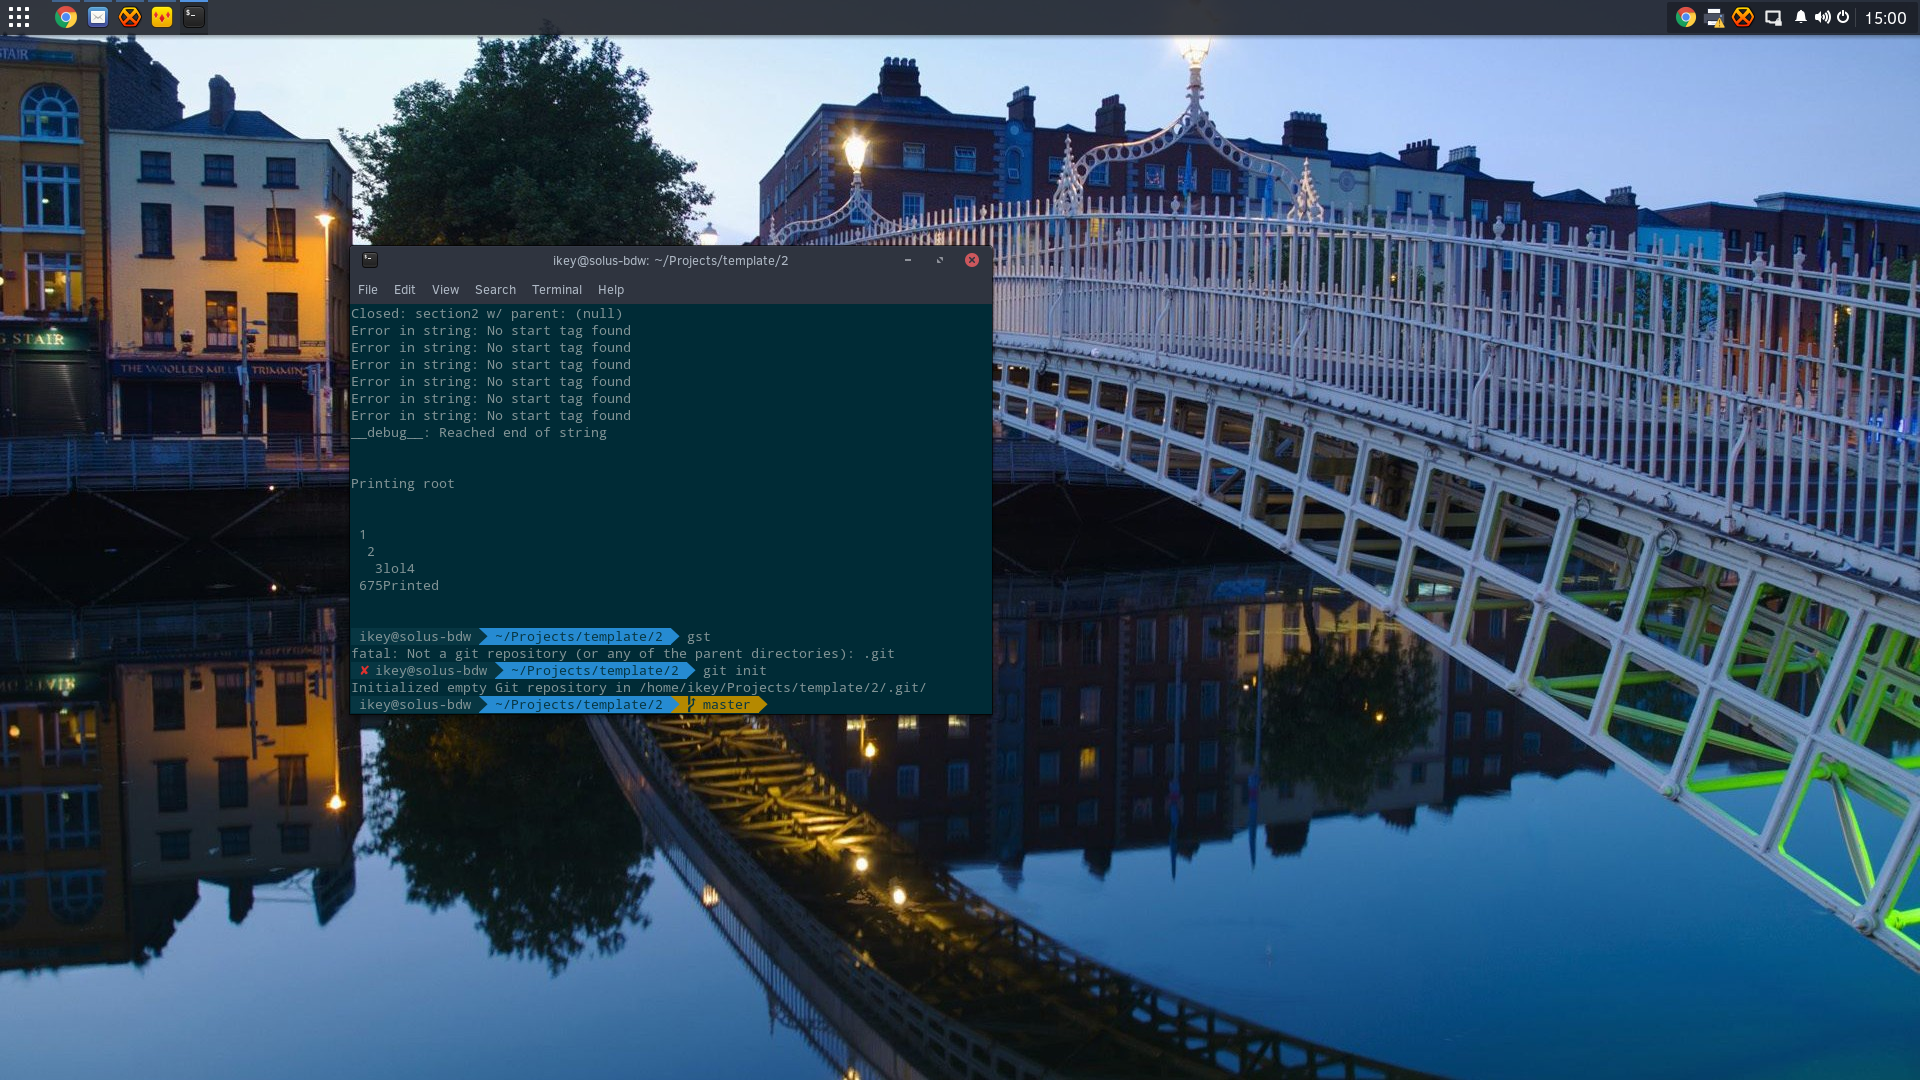Image resolution: width=1920 pixels, height=1080 pixels.
Task: Open the terminal View menu
Action: pos(445,290)
